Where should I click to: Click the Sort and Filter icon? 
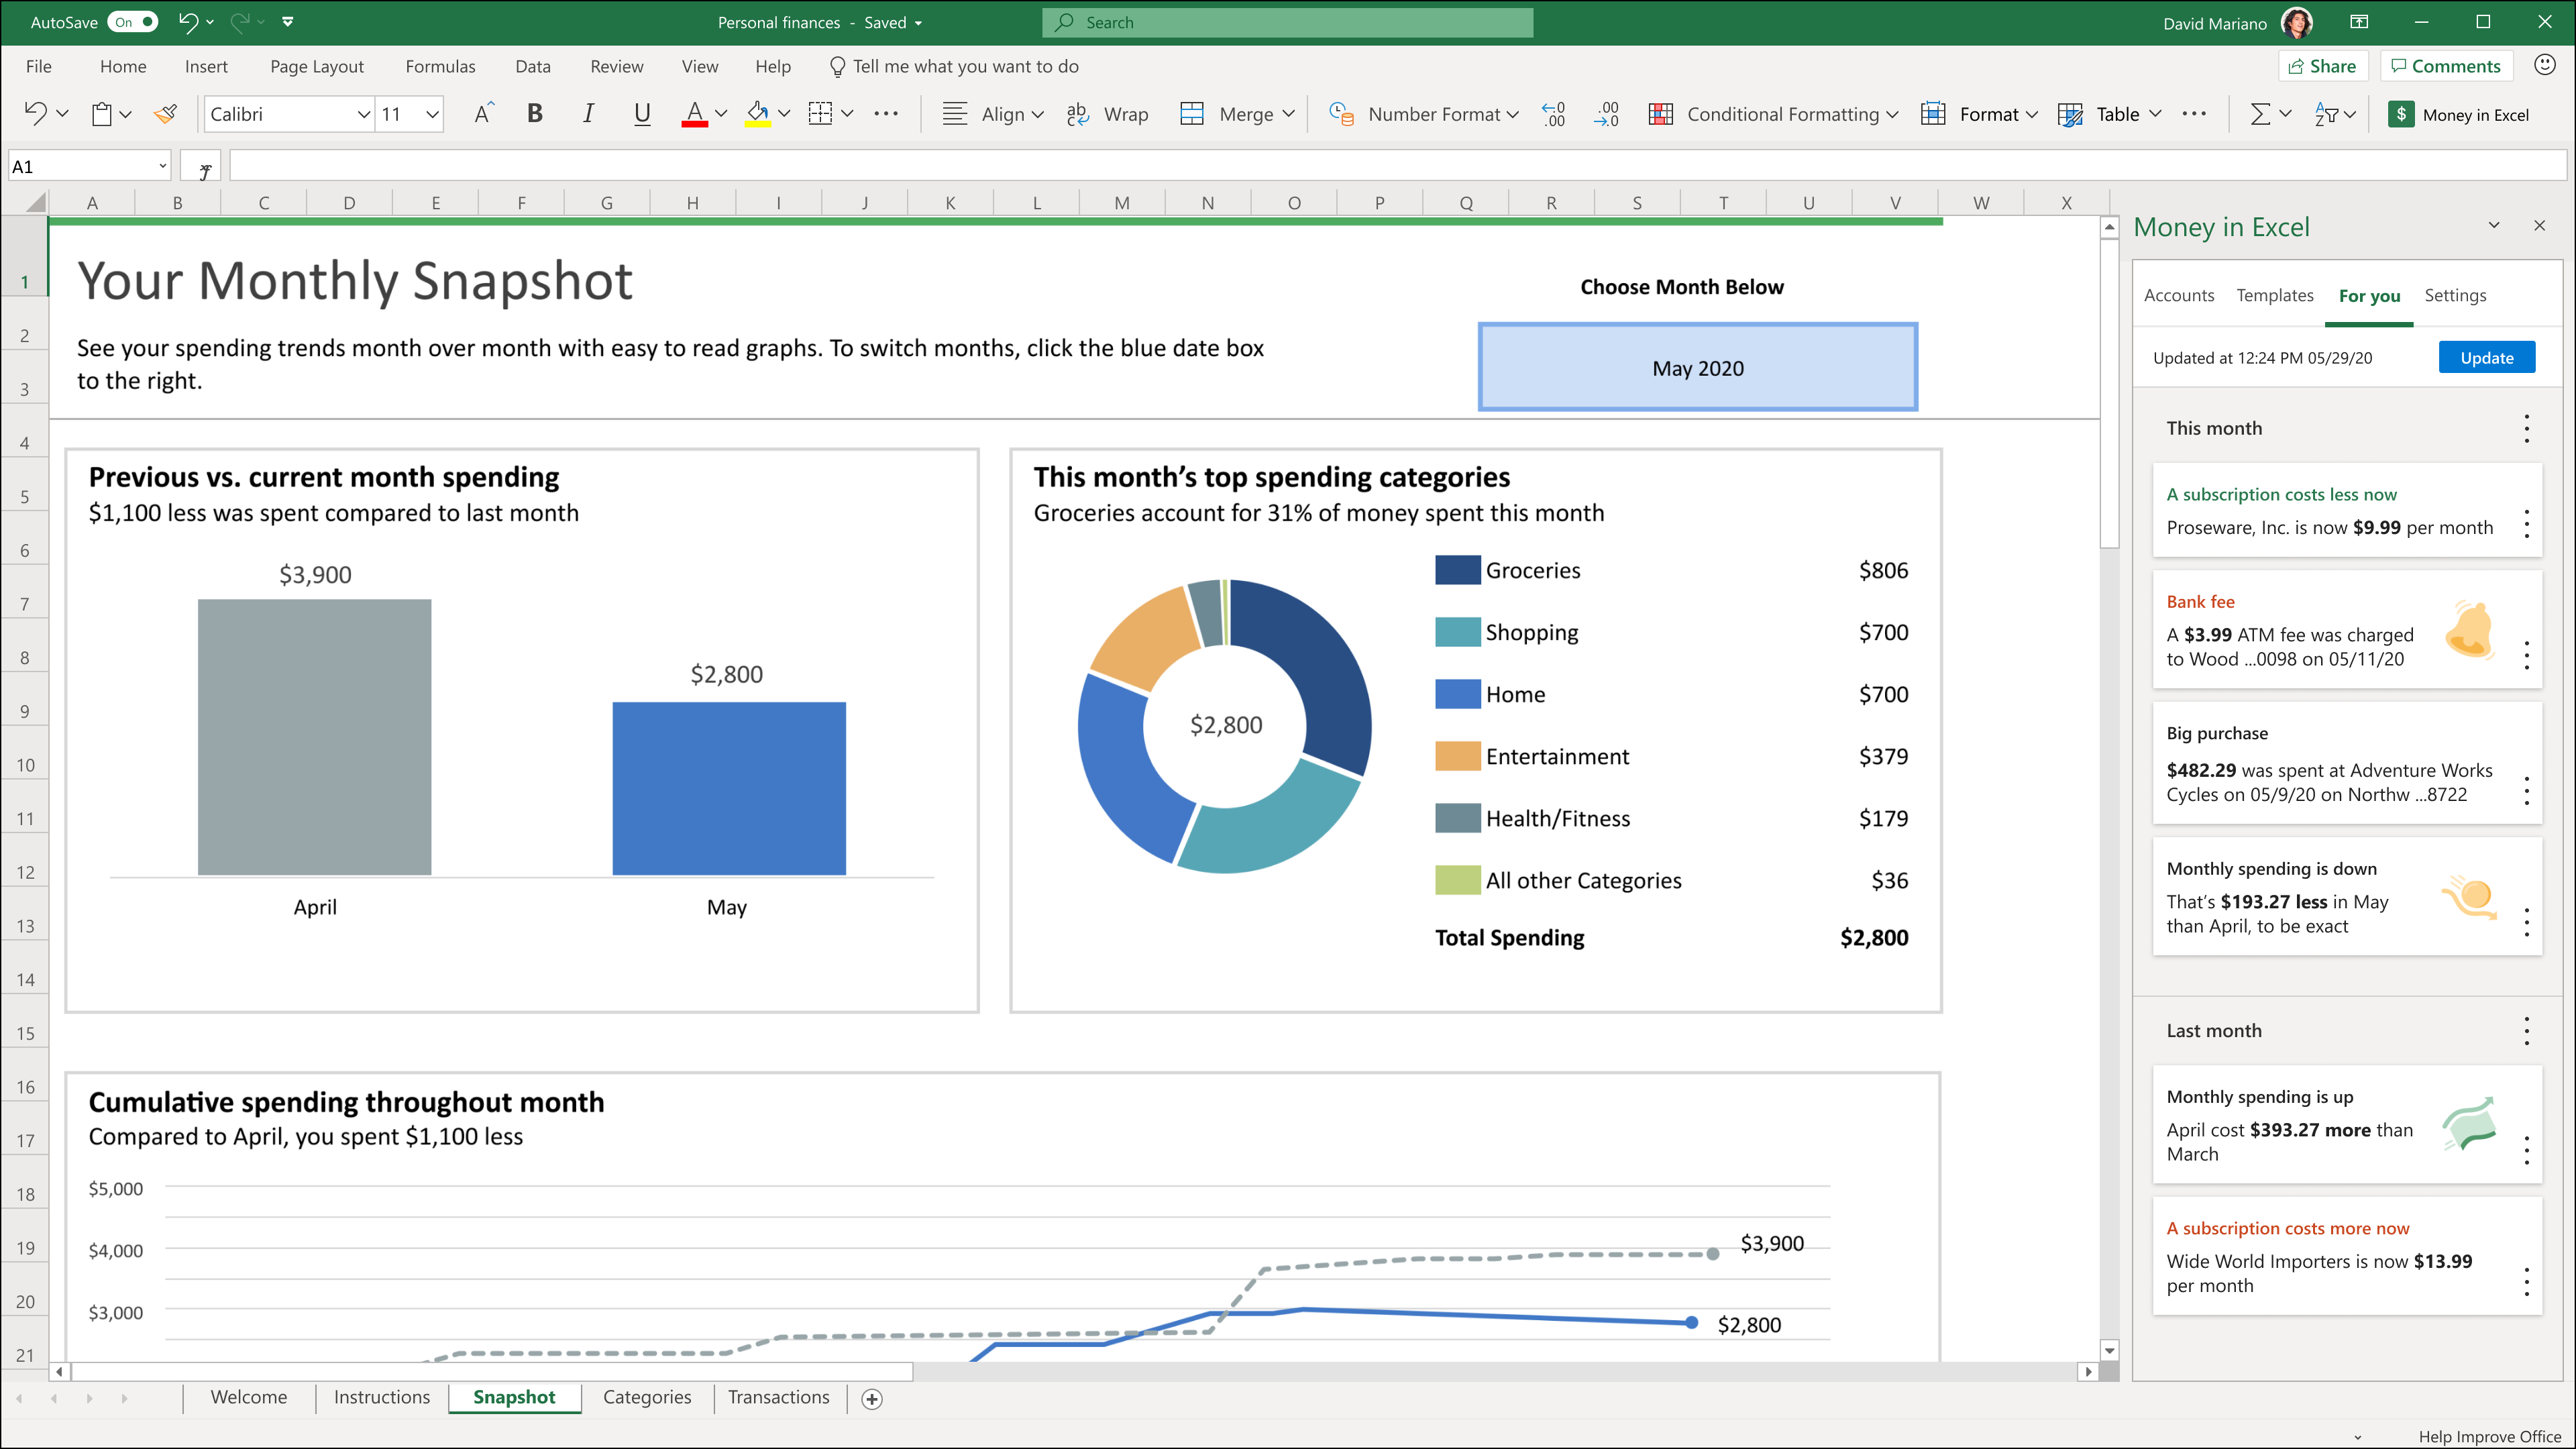2328,113
